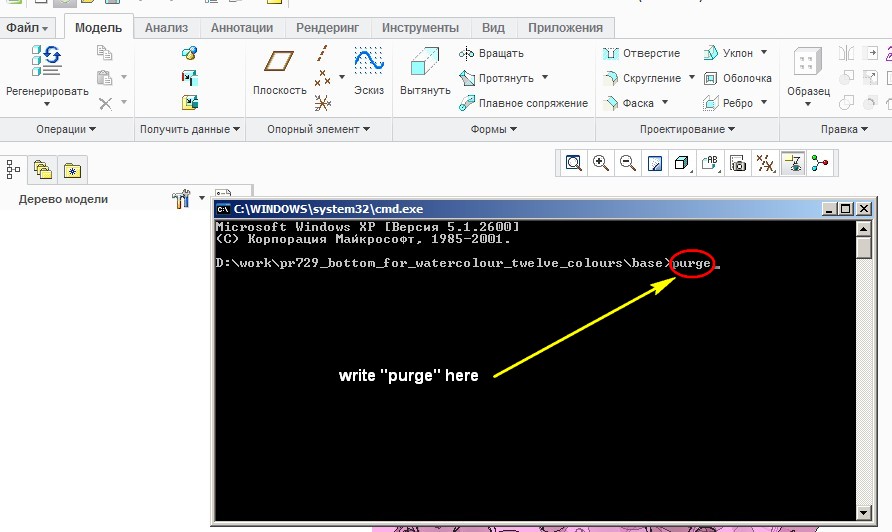
Task: Select the Draft tool (Уклон)
Action: tap(728, 53)
